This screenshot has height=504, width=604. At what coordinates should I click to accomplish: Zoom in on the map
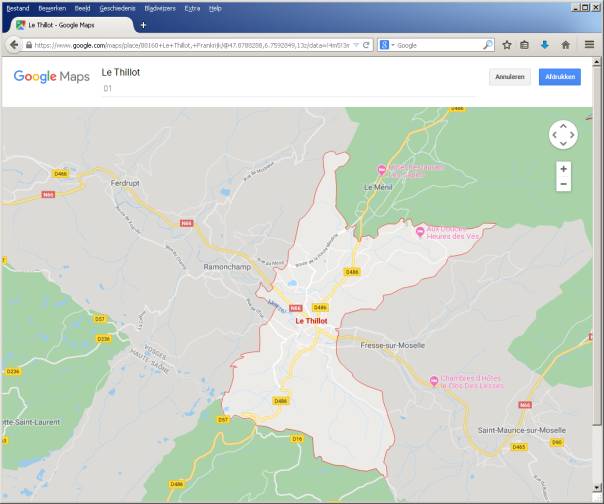point(563,169)
